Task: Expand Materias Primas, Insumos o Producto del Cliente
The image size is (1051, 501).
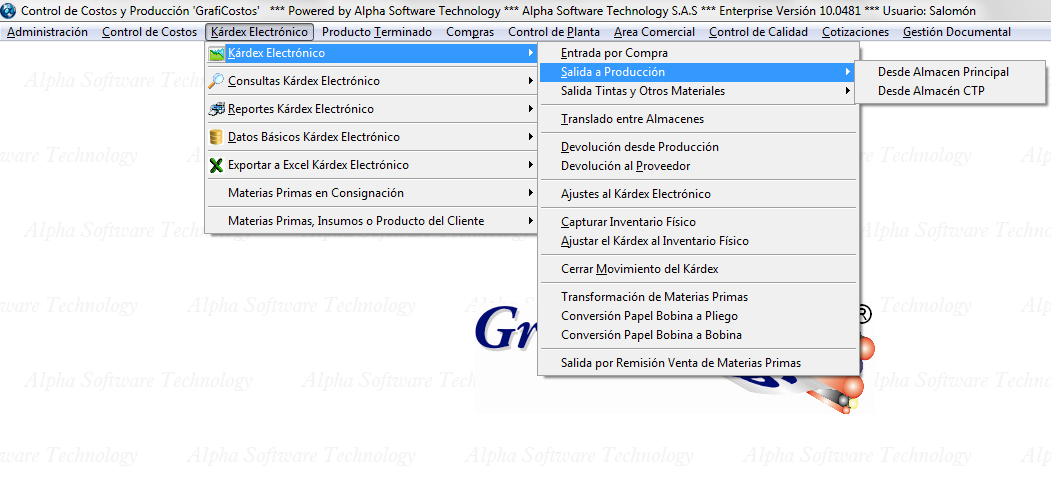Action: (530, 221)
